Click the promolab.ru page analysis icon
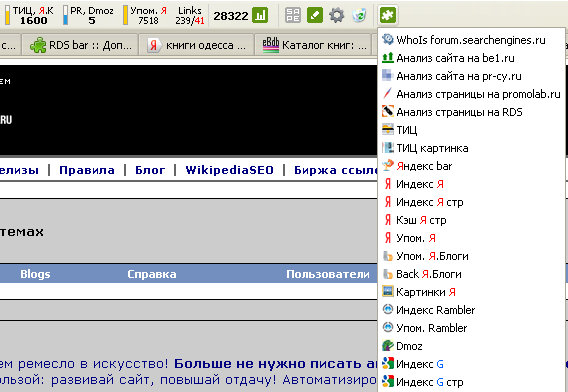The width and height of the screenshot is (568, 392). (x=388, y=93)
